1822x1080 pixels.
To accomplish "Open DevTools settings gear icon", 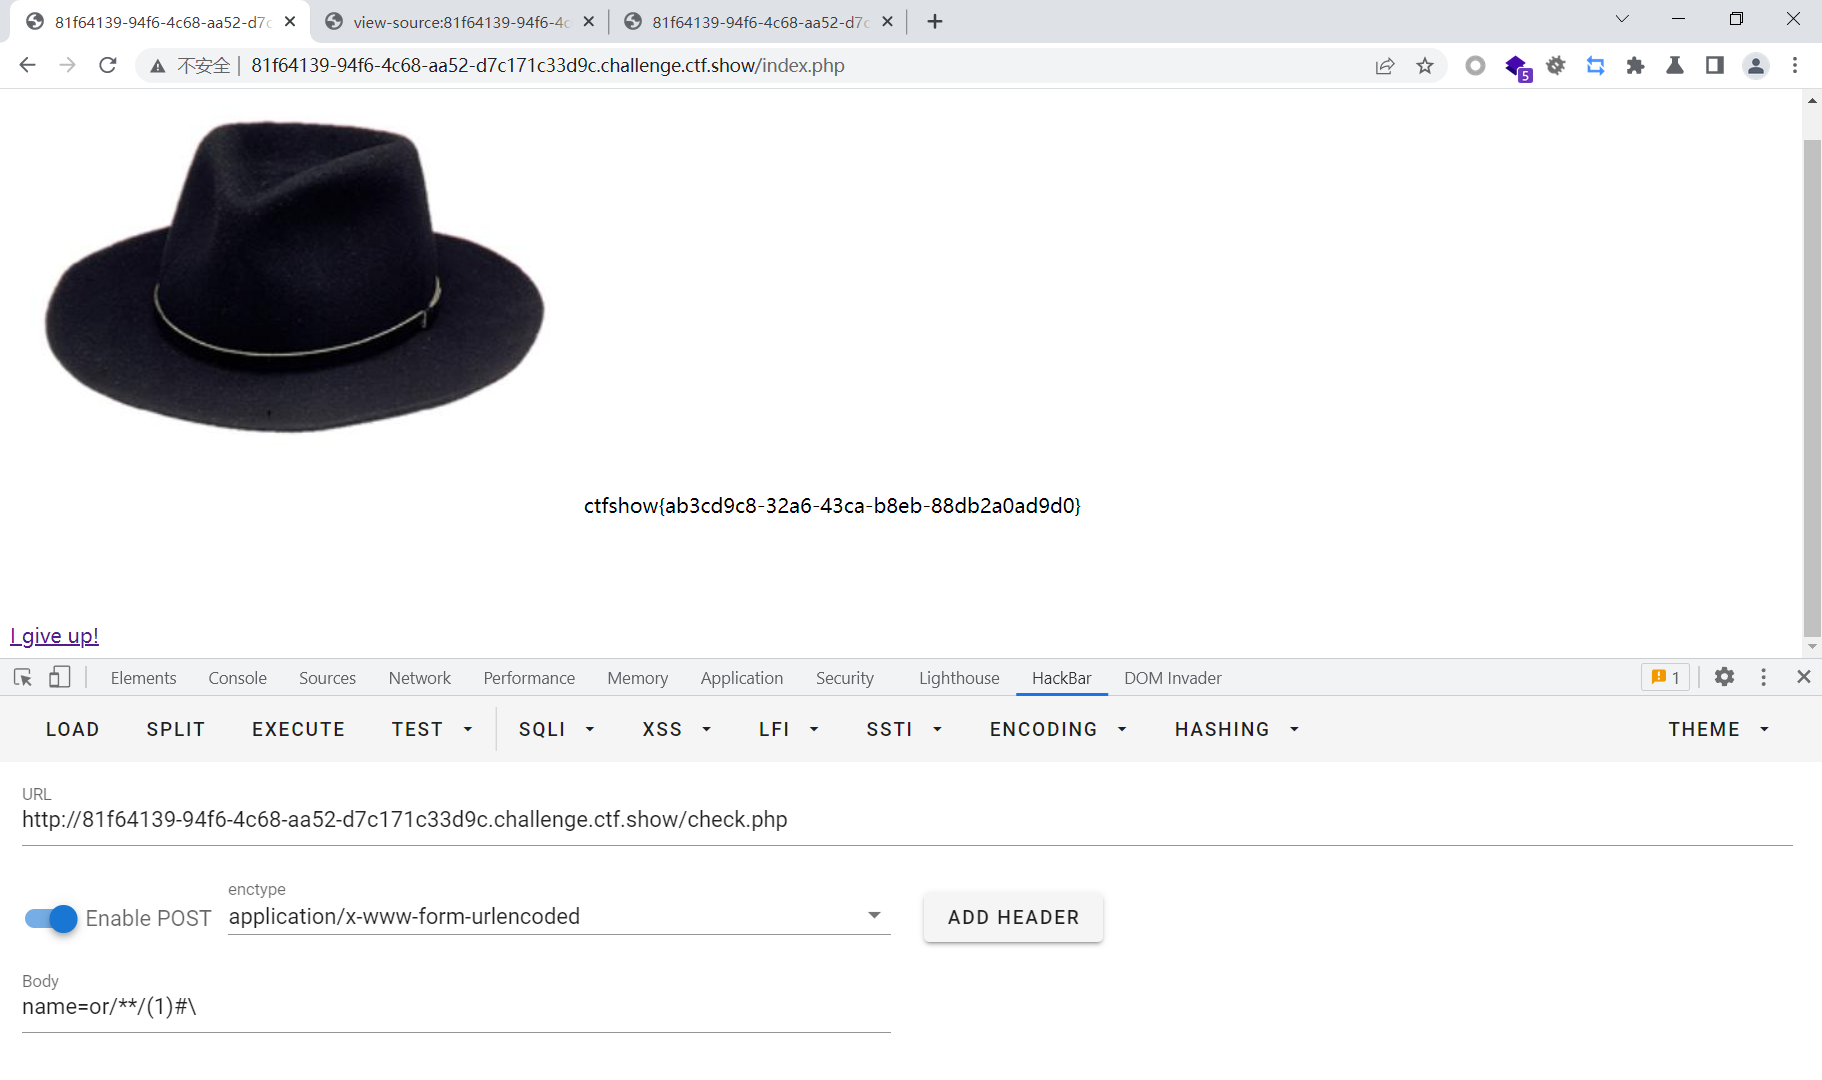I will coord(1724,677).
